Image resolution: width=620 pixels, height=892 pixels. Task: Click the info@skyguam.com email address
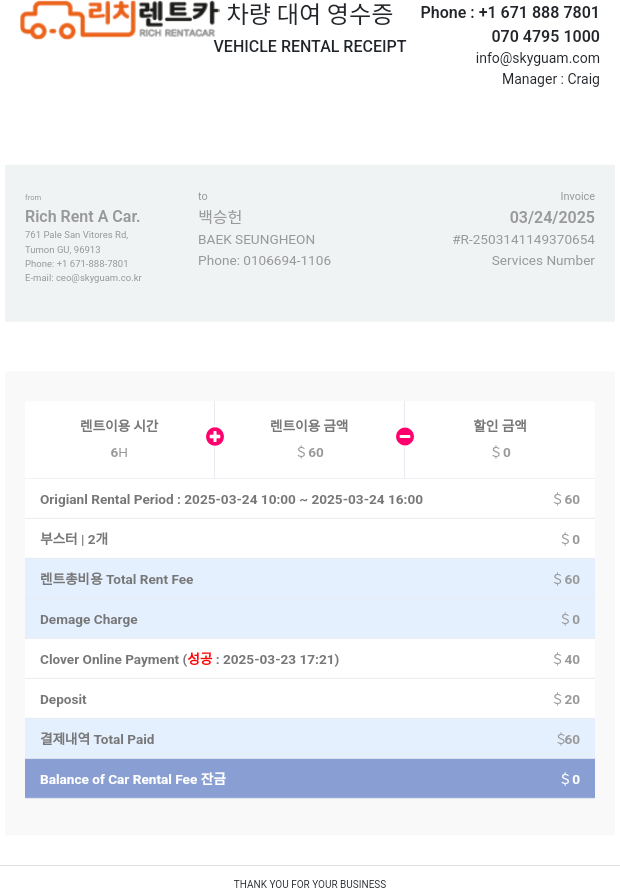coord(537,58)
